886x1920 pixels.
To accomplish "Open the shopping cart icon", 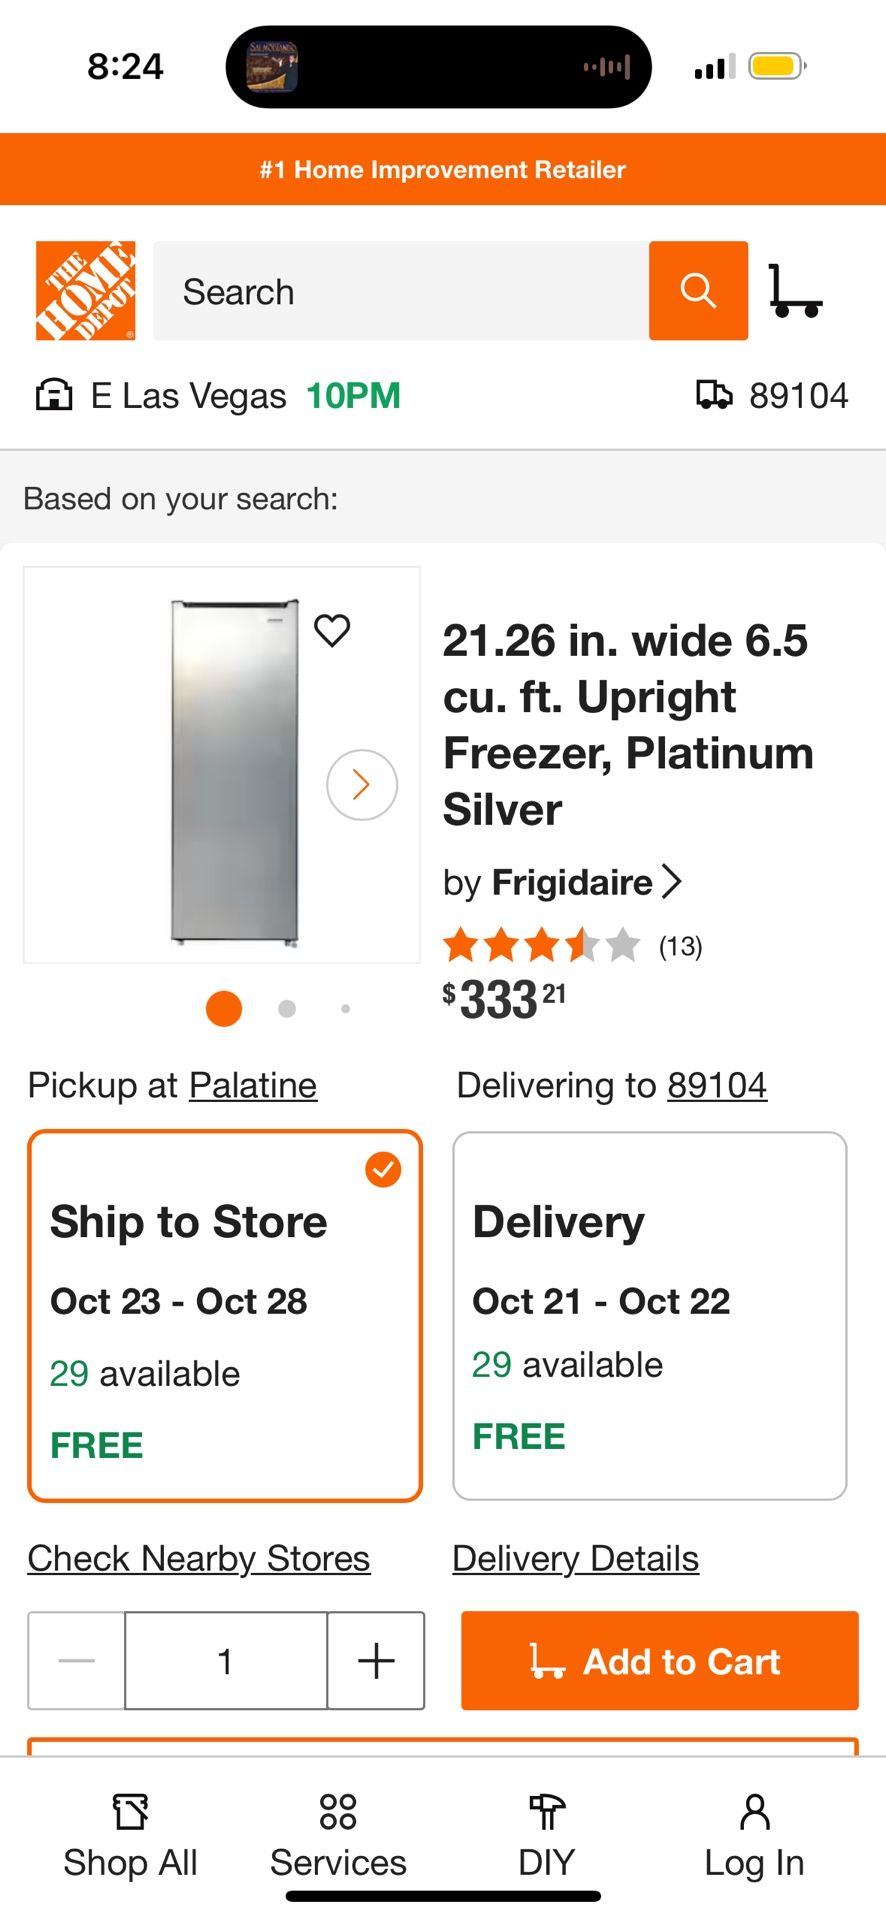I will tap(795, 291).
